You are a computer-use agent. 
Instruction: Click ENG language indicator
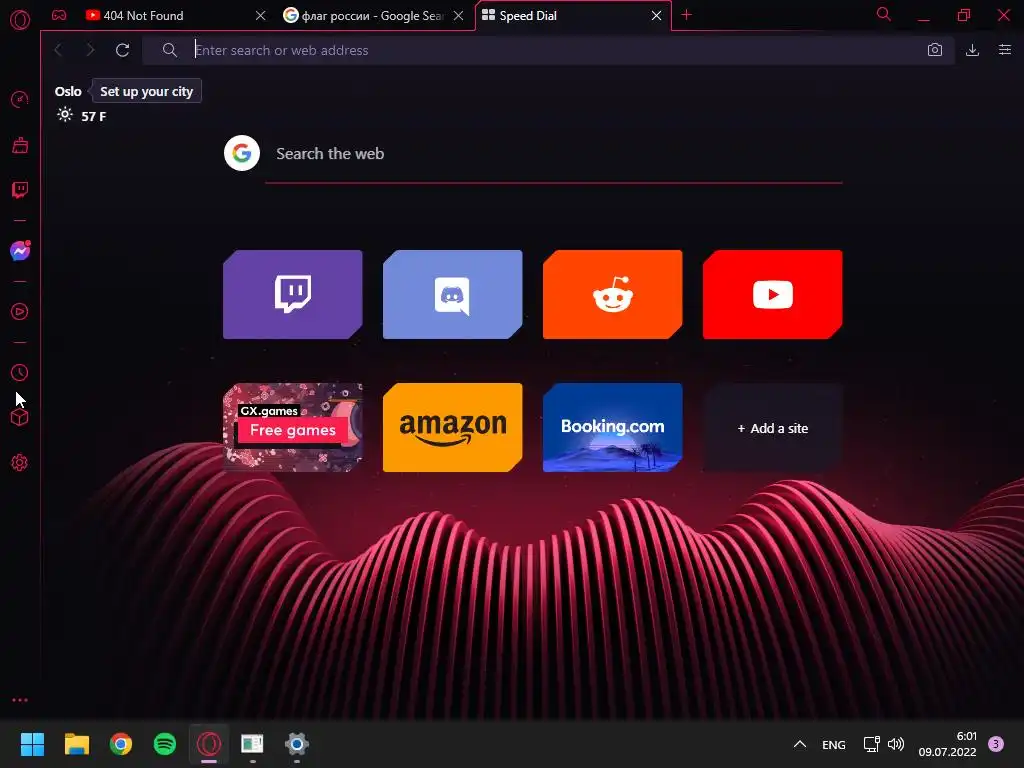point(834,744)
